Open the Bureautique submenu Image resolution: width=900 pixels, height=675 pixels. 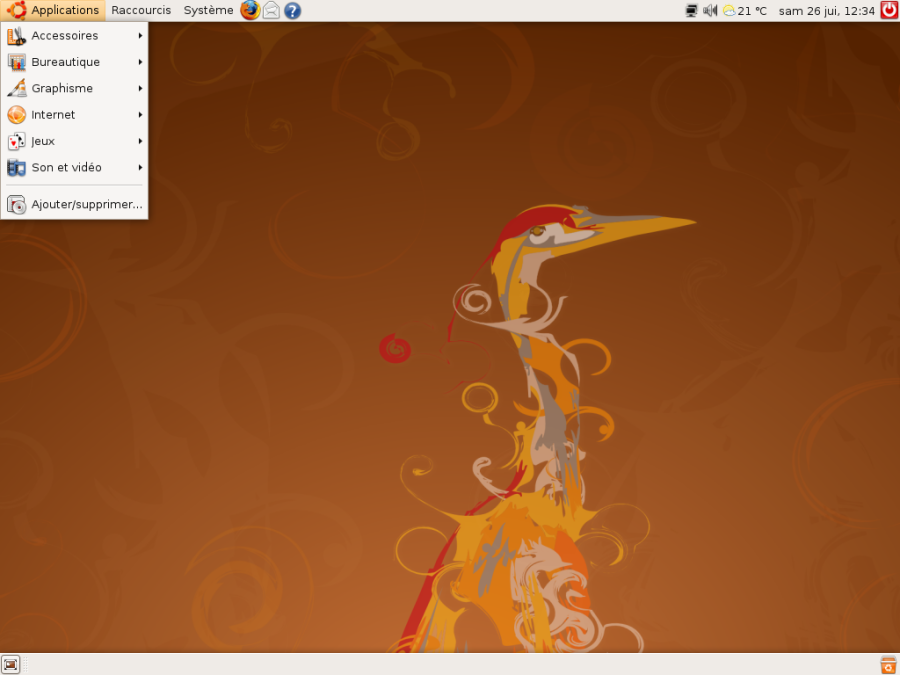[x=75, y=62]
